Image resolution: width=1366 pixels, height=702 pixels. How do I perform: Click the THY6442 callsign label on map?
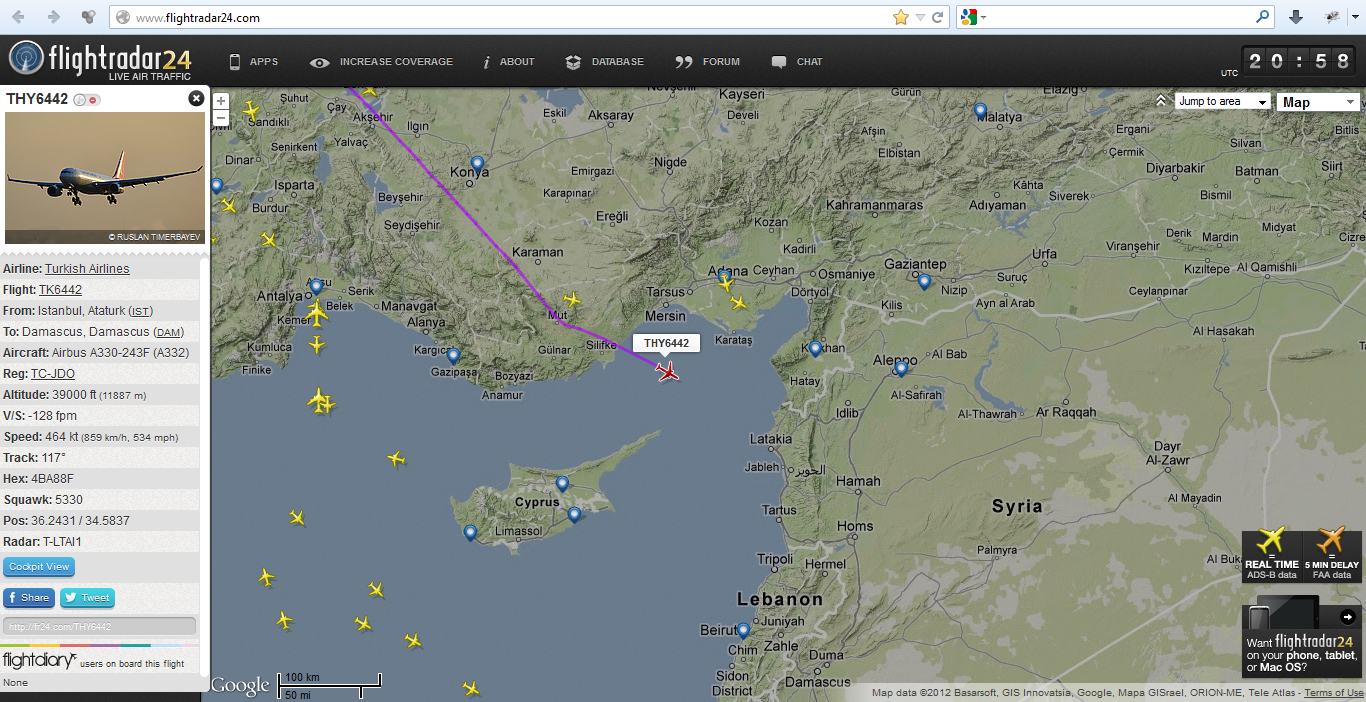pos(666,343)
